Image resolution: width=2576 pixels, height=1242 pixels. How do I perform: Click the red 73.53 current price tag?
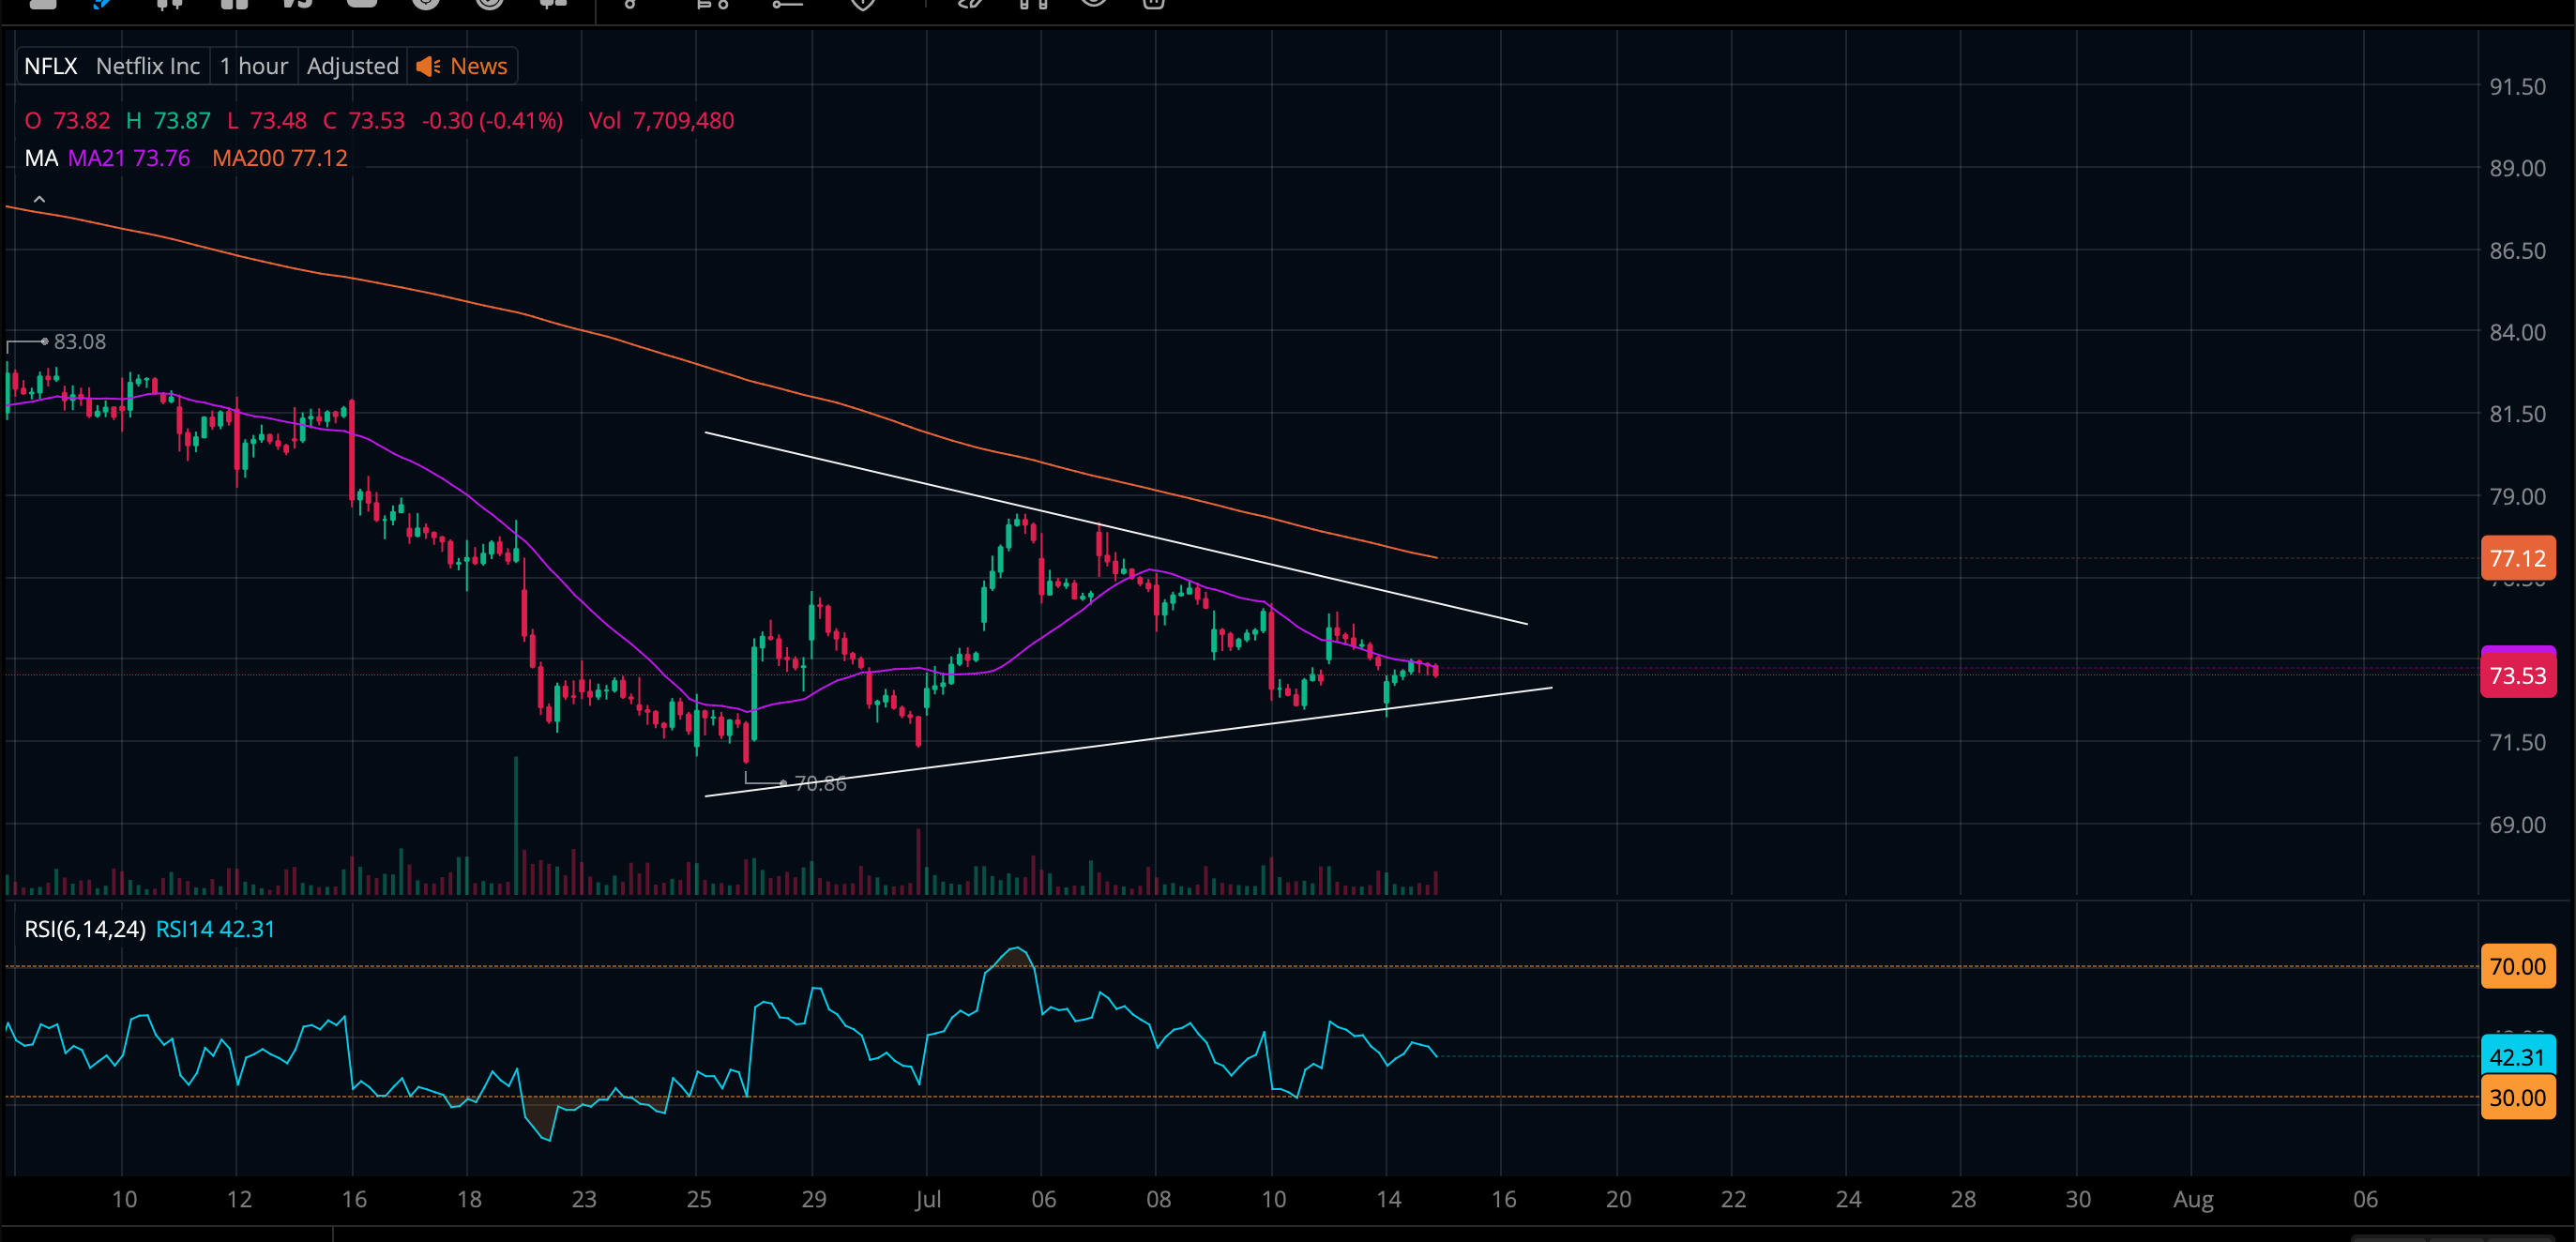point(2517,676)
